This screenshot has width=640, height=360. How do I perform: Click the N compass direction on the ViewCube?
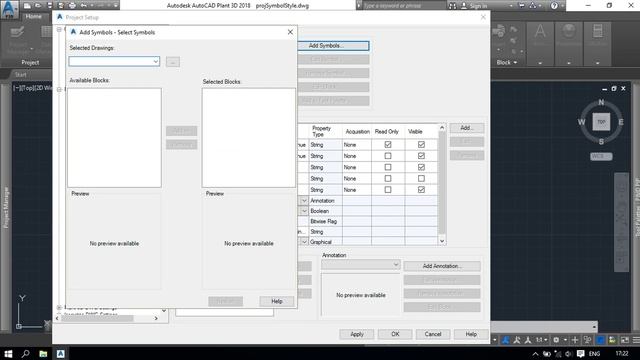click(x=601, y=102)
